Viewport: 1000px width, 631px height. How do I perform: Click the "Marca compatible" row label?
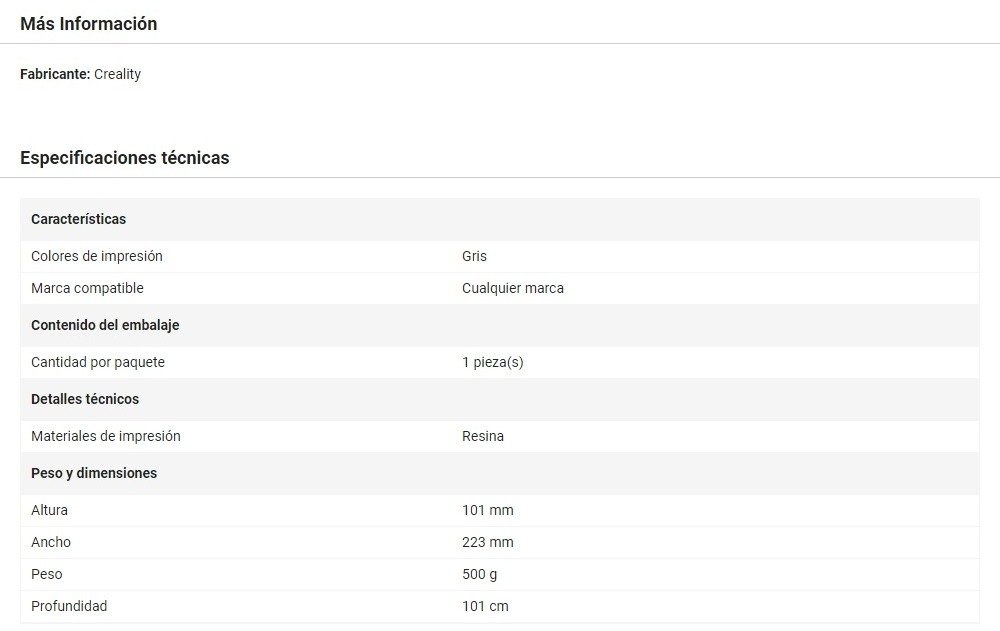coord(87,288)
